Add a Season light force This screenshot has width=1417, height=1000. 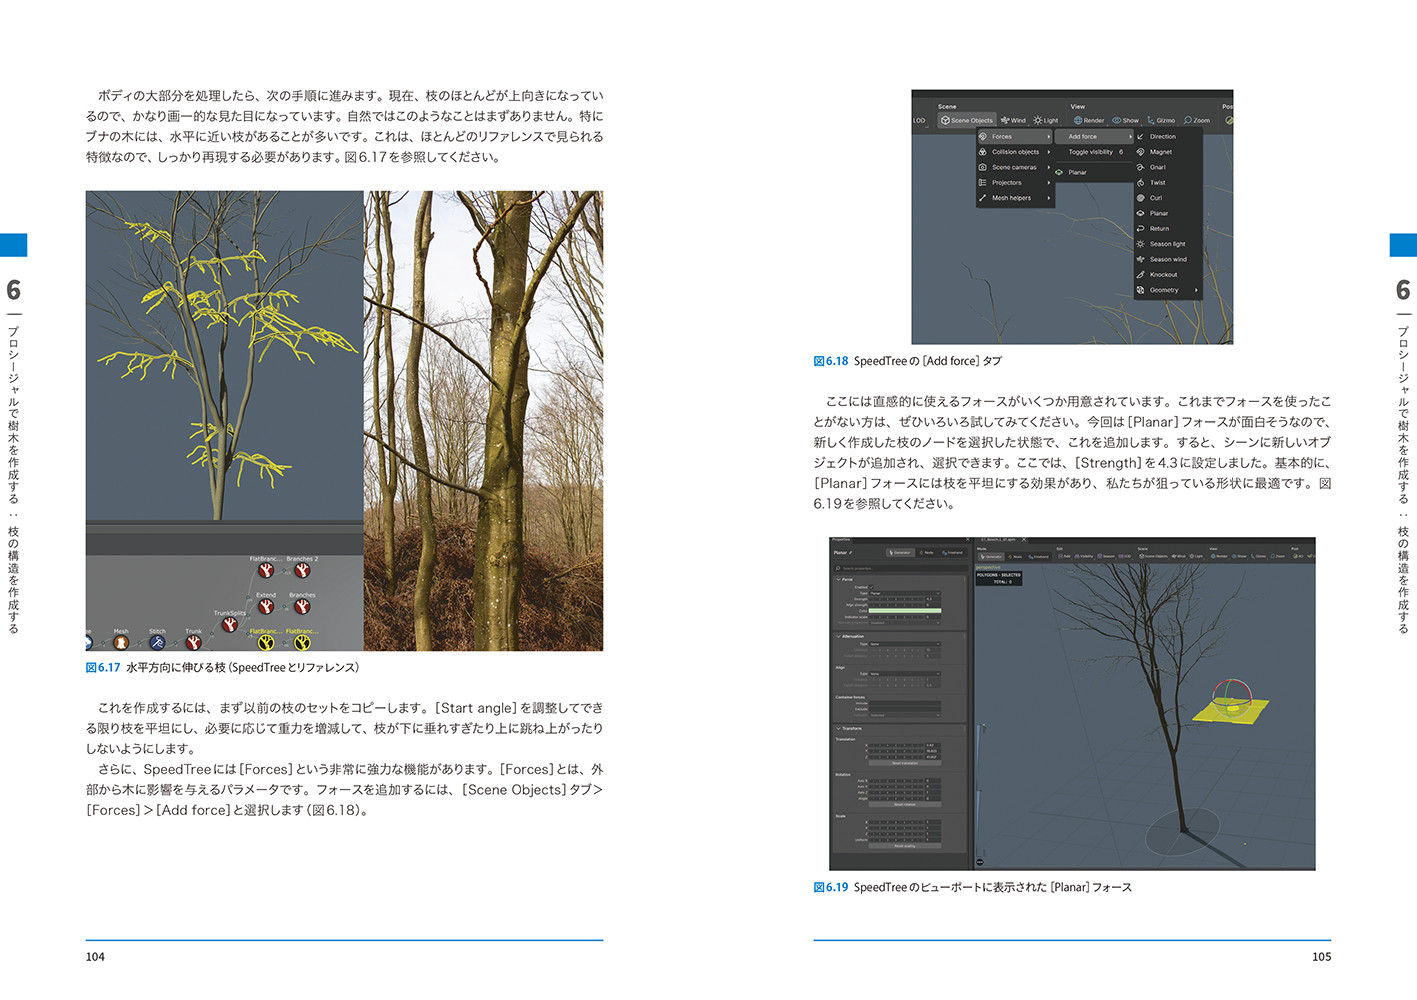pos(1168,244)
